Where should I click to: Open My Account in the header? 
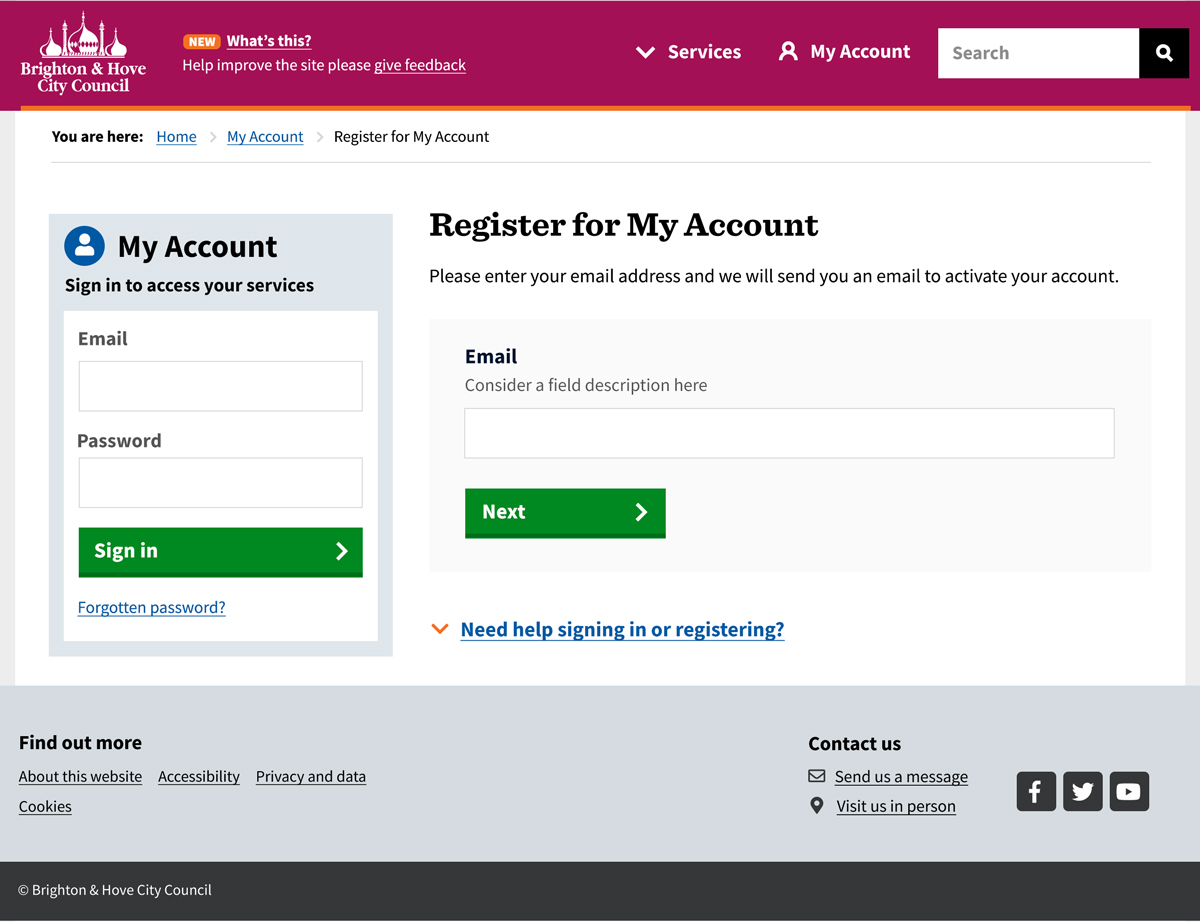[x=845, y=52]
